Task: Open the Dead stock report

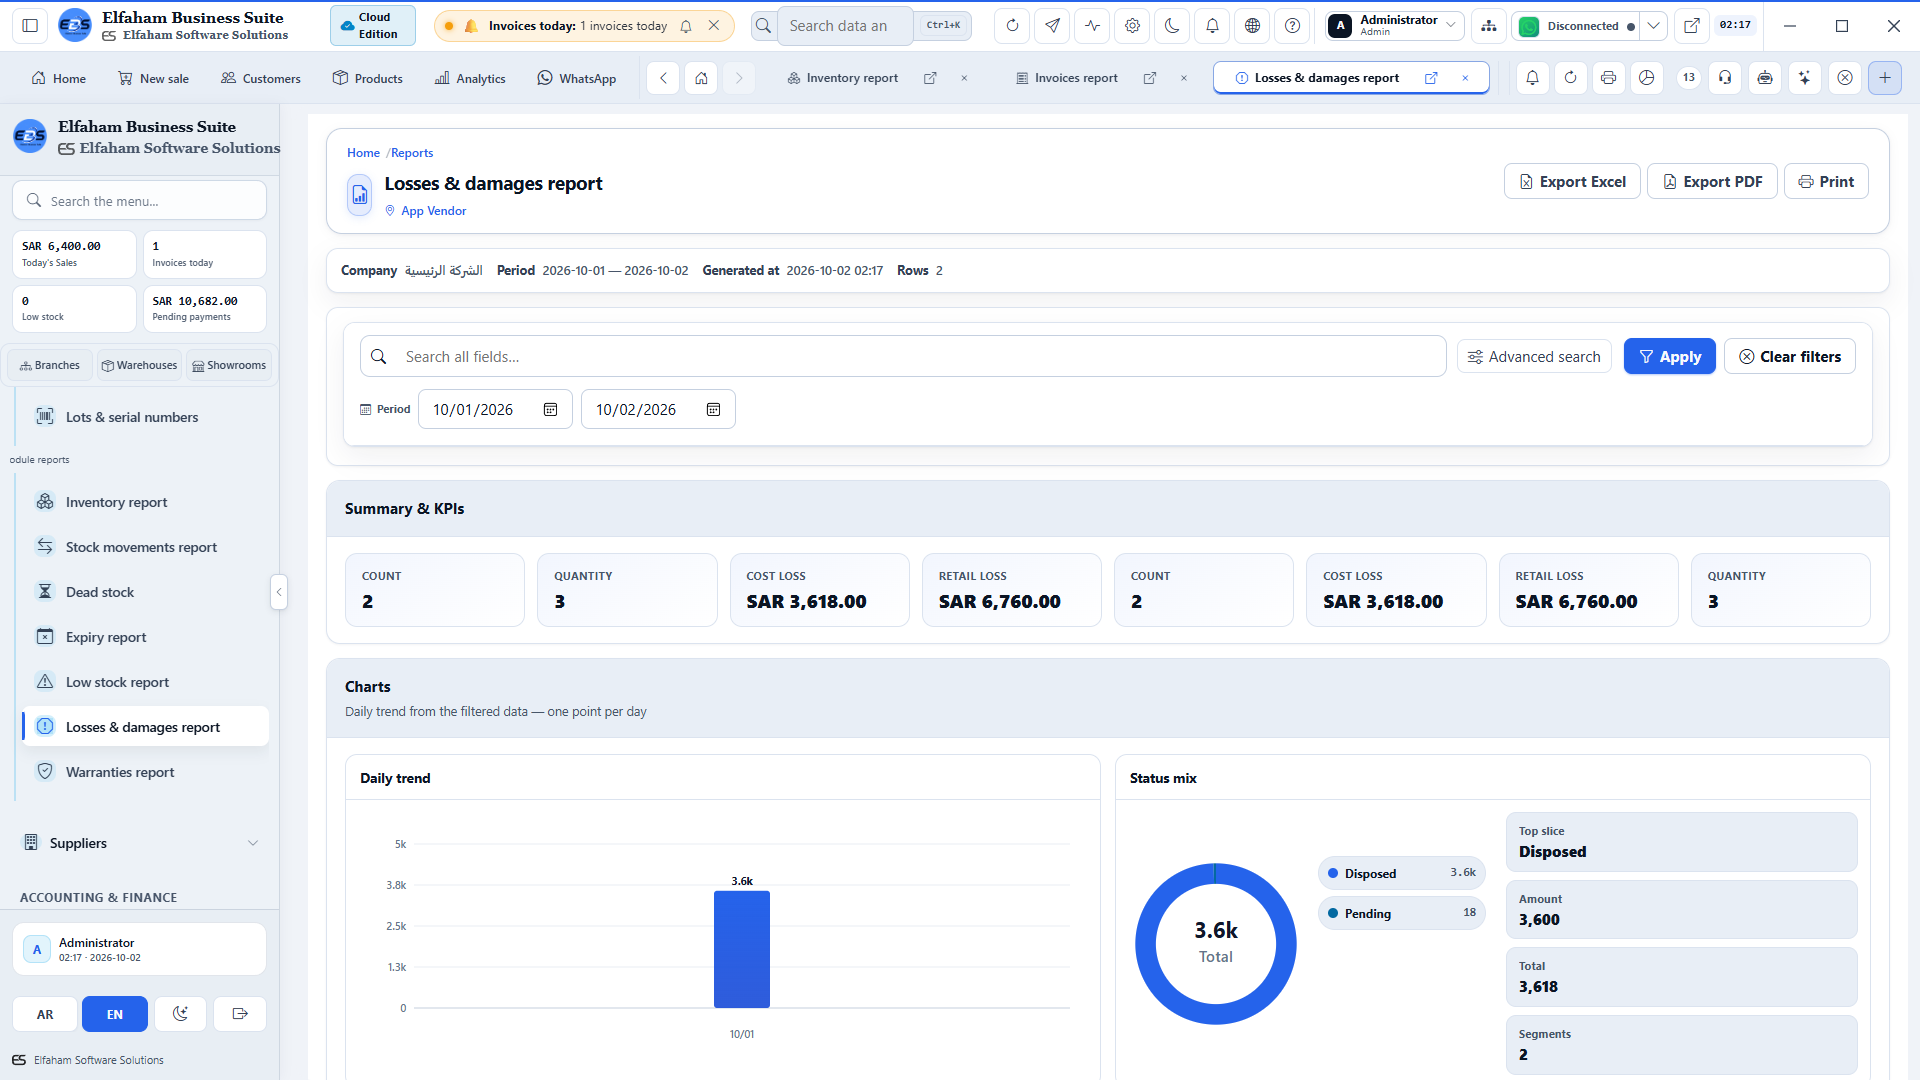Action: tap(145, 592)
